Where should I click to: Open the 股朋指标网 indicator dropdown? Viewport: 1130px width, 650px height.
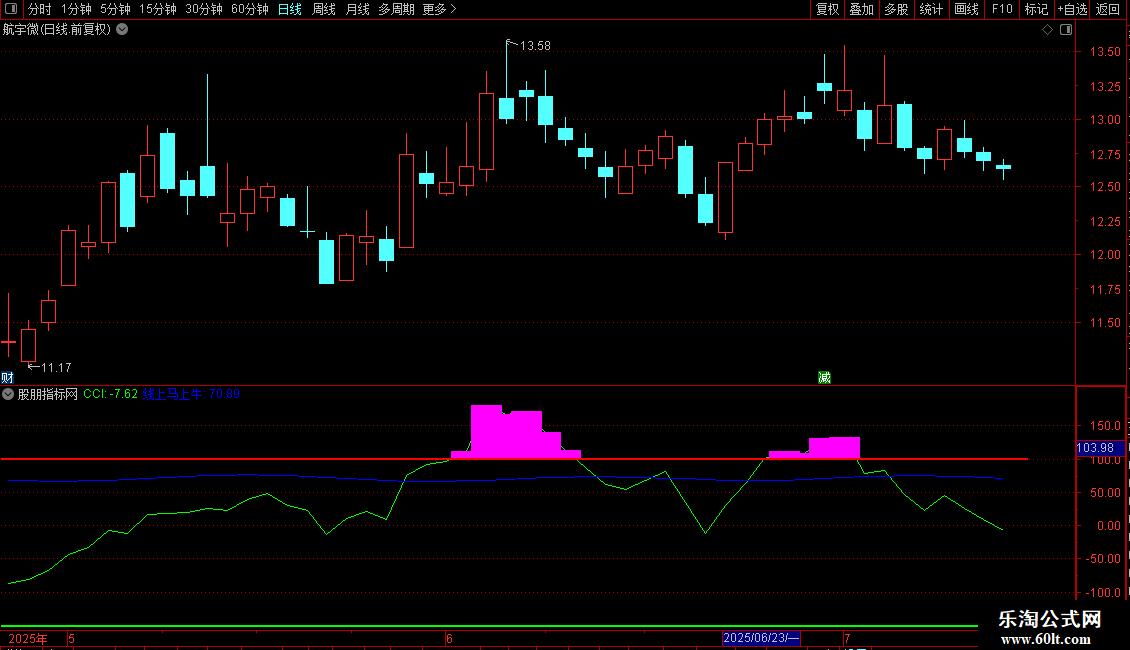8,394
